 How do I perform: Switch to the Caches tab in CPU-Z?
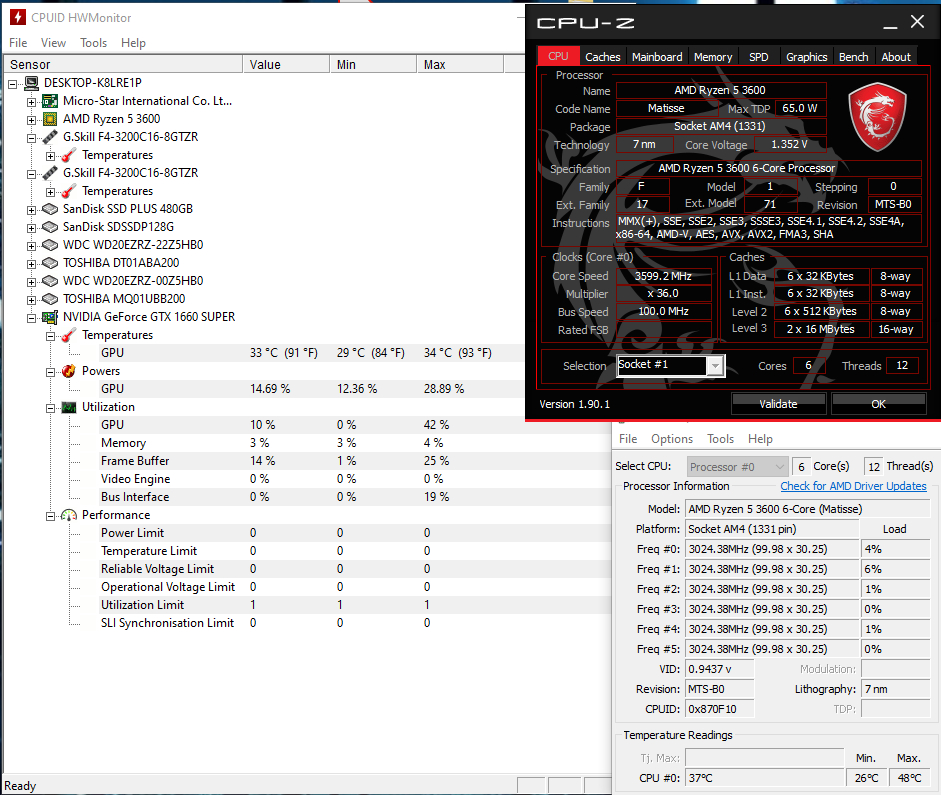(x=603, y=56)
